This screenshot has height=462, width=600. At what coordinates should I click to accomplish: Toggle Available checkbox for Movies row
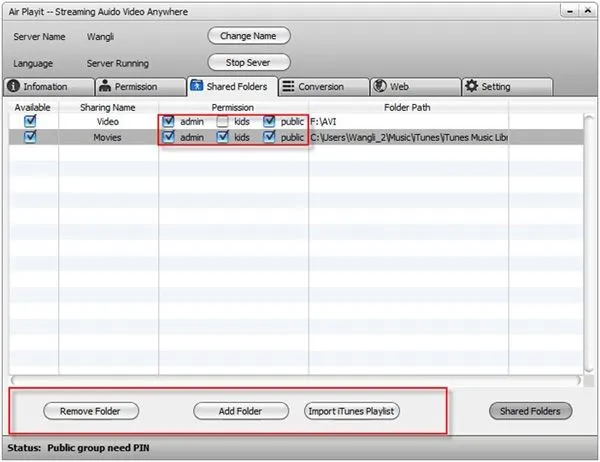tap(30, 137)
